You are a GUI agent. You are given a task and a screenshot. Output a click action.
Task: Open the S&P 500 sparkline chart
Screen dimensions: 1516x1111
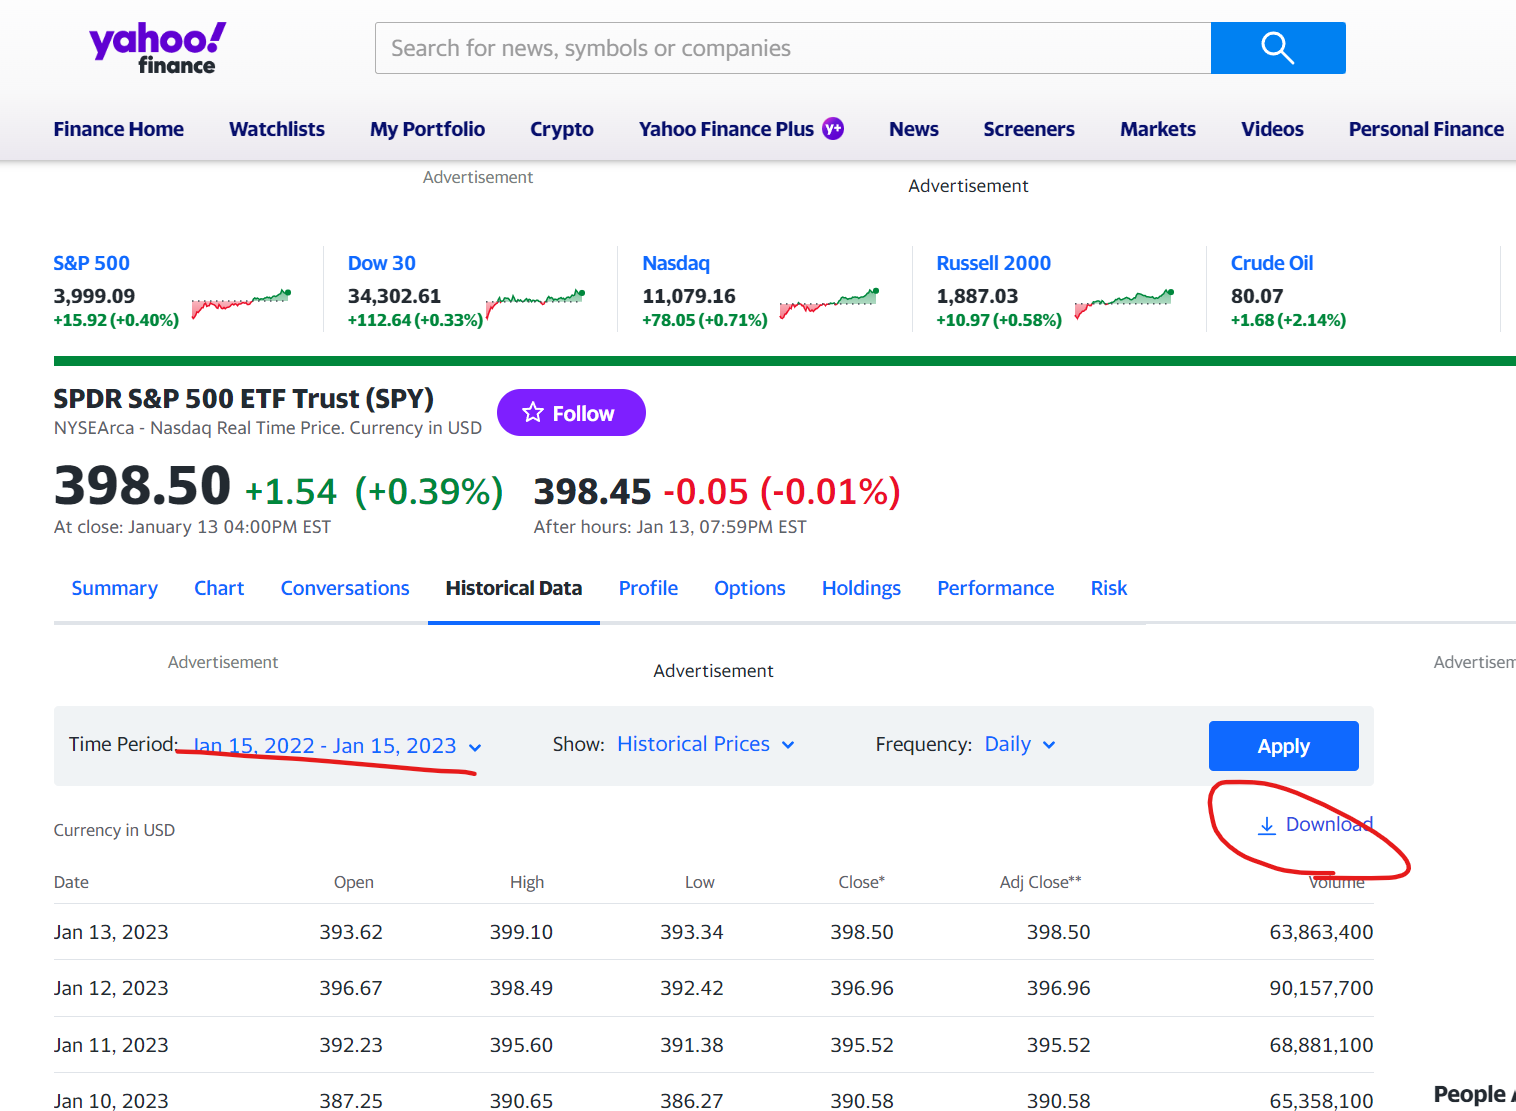click(x=241, y=303)
